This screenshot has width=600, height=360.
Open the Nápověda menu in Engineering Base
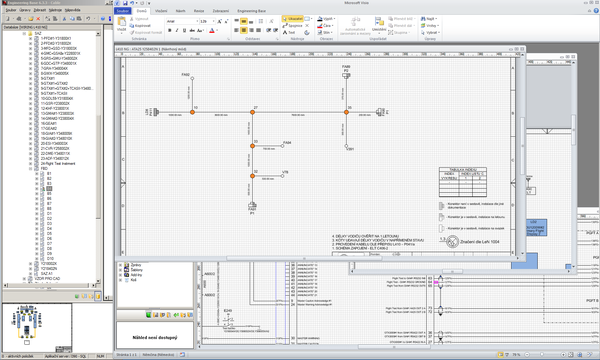(73, 10)
